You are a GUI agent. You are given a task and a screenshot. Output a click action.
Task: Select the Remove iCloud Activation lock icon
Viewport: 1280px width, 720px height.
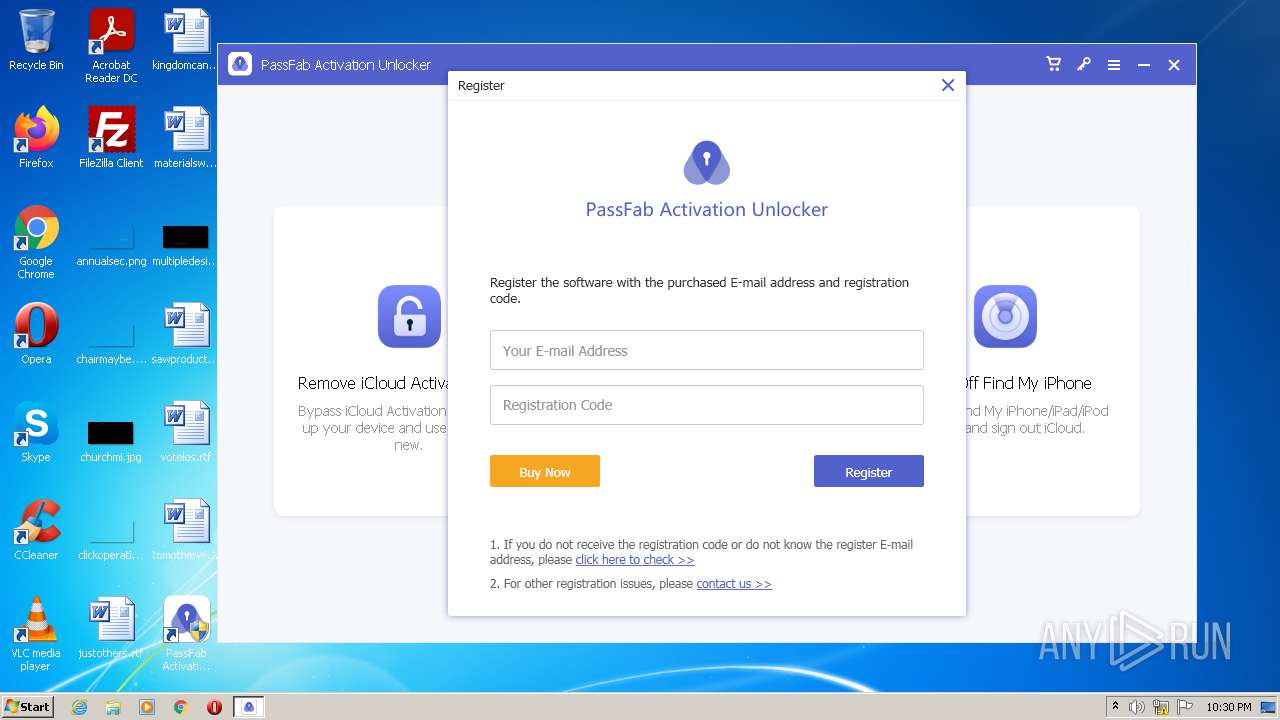point(409,316)
